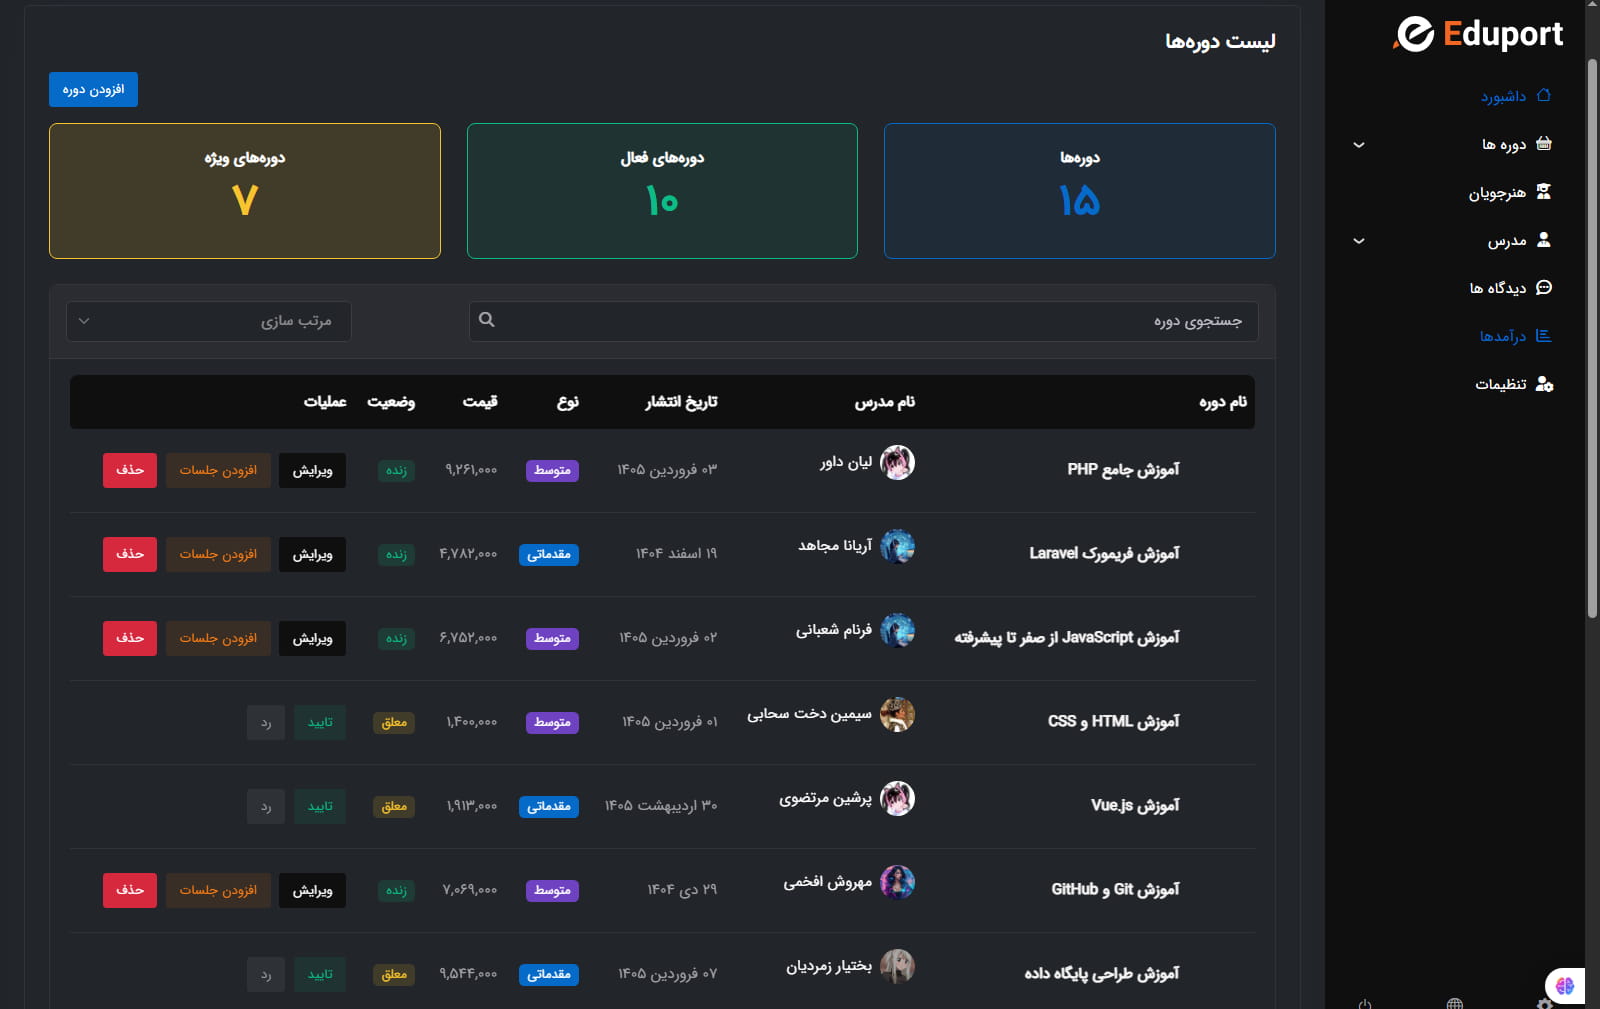Click the price ۹,۲۶۱,۰۰۰ in PHP row

[471, 470]
